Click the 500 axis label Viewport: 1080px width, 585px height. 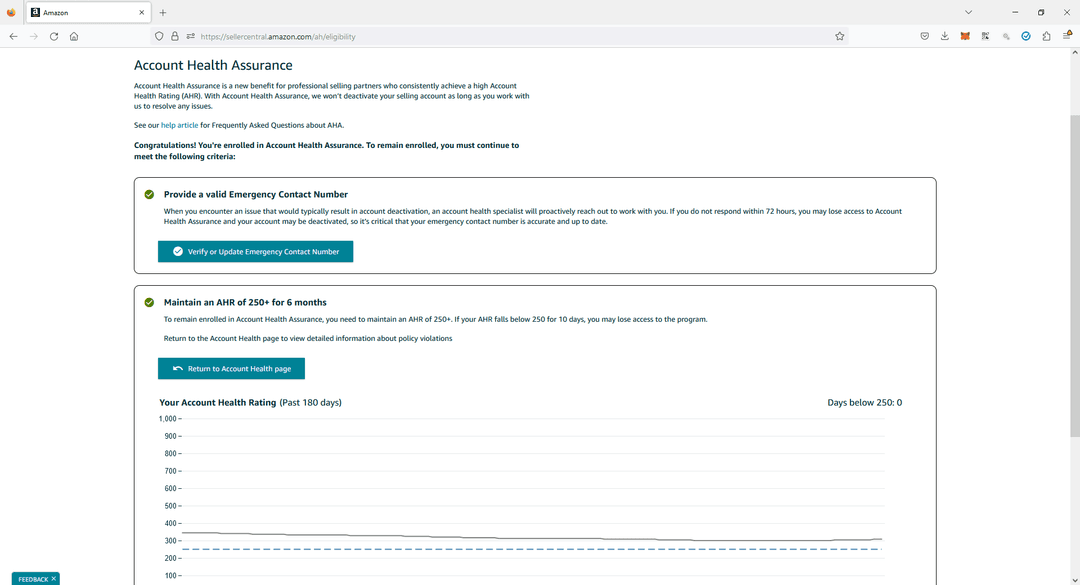point(170,506)
